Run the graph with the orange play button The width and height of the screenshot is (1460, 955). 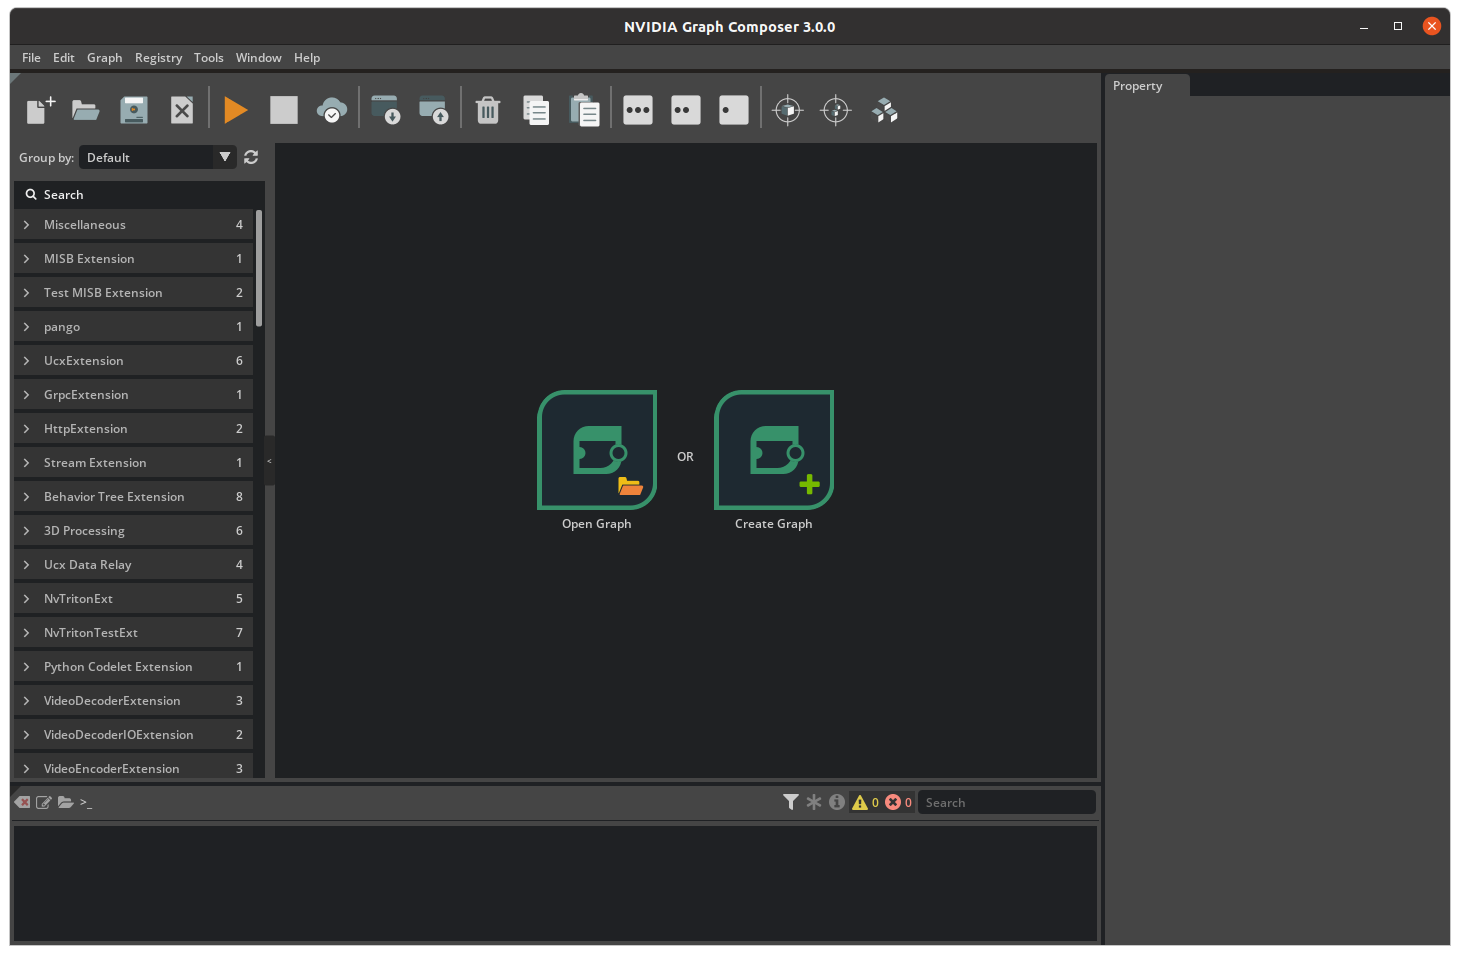pos(236,110)
